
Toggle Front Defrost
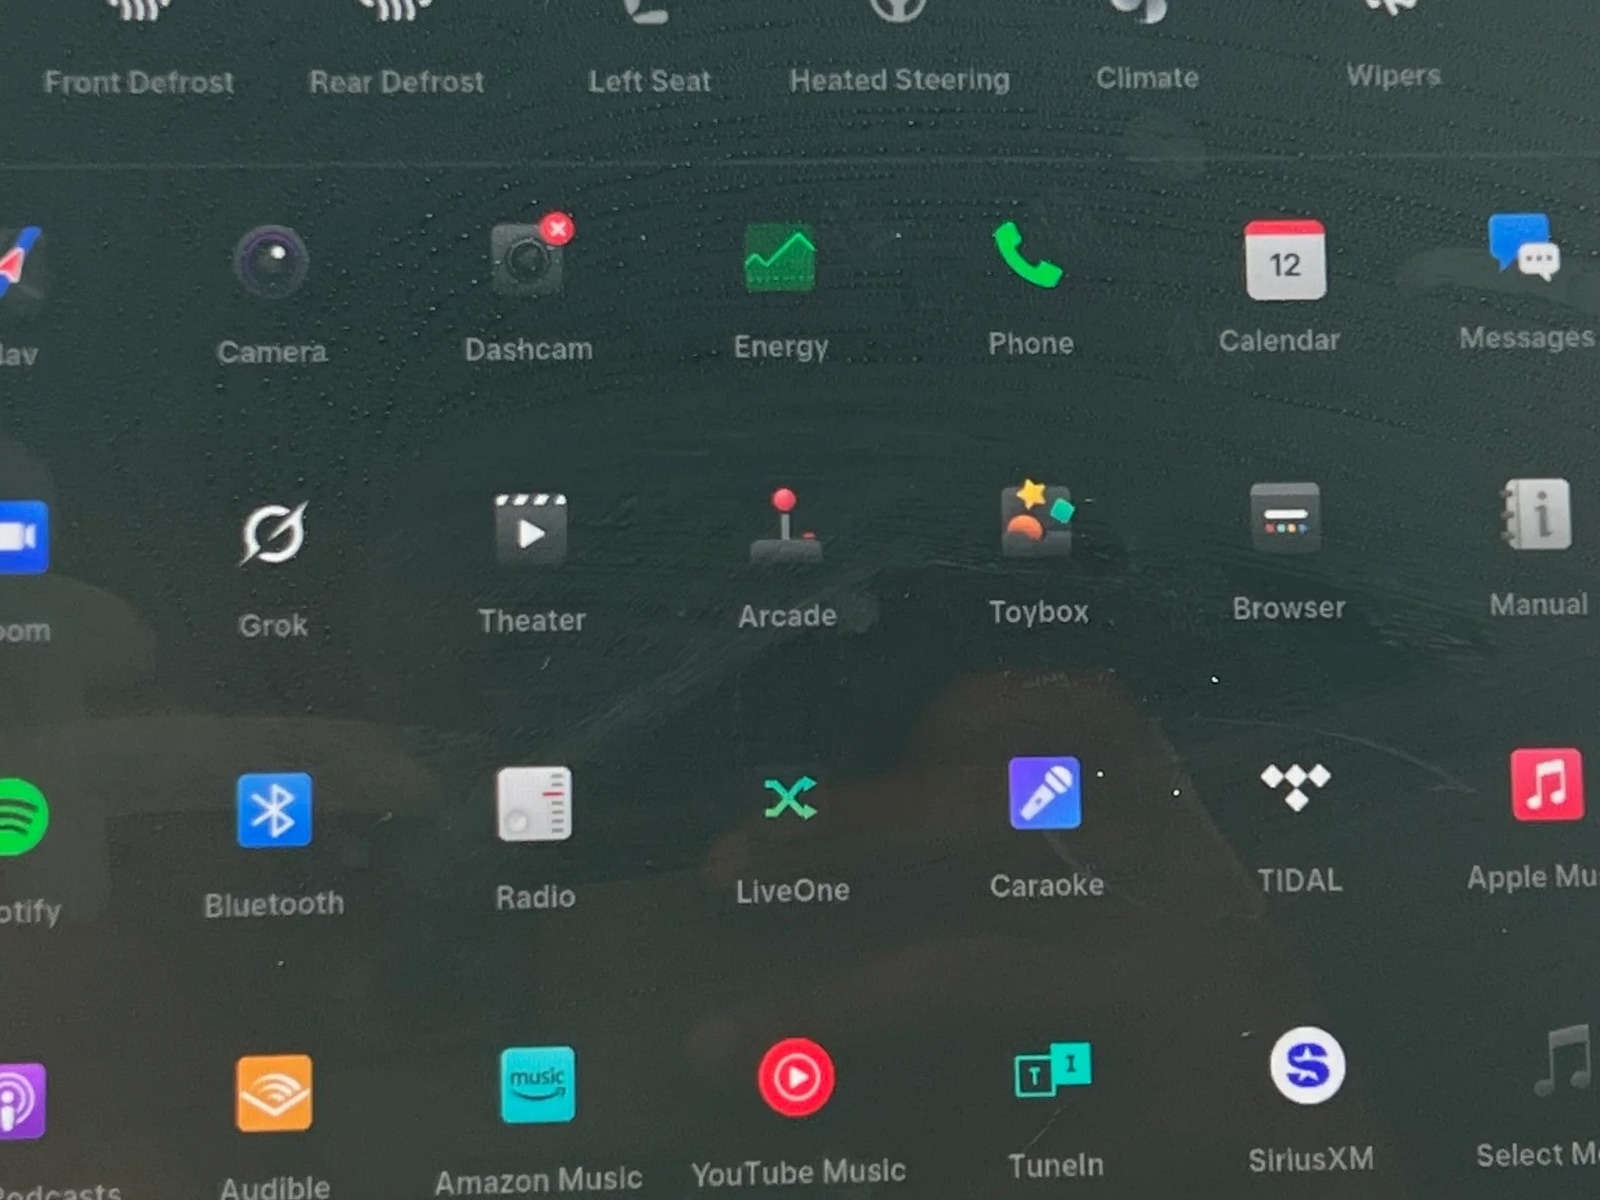pyautogui.click(x=139, y=81)
